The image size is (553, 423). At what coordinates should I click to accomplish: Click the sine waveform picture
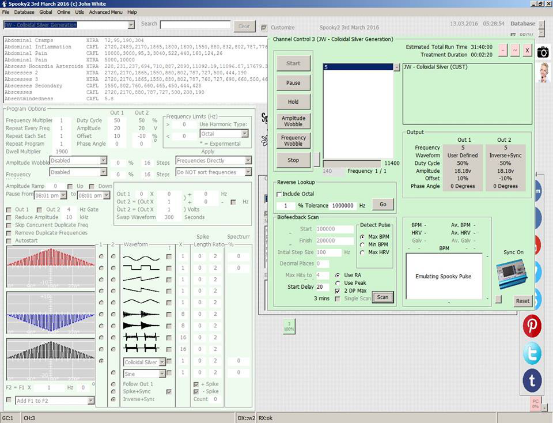coord(141,257)
